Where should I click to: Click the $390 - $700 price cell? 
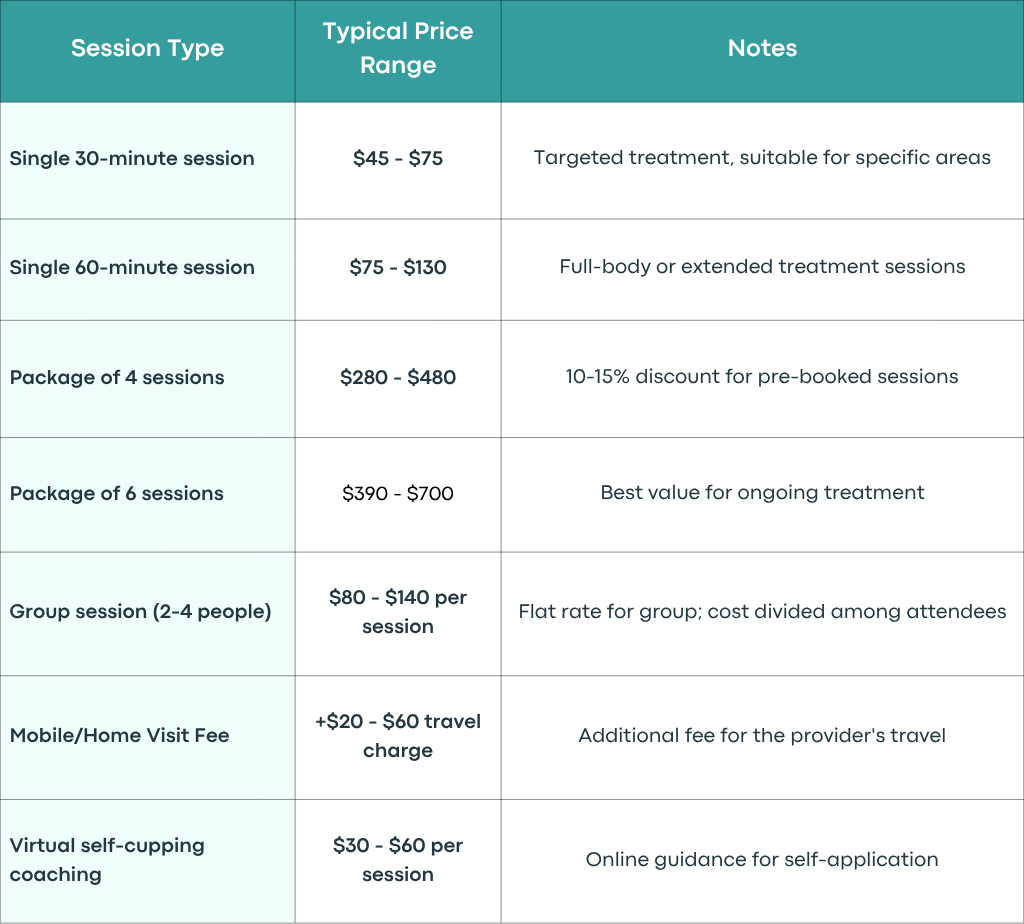[x=398, y=494]
